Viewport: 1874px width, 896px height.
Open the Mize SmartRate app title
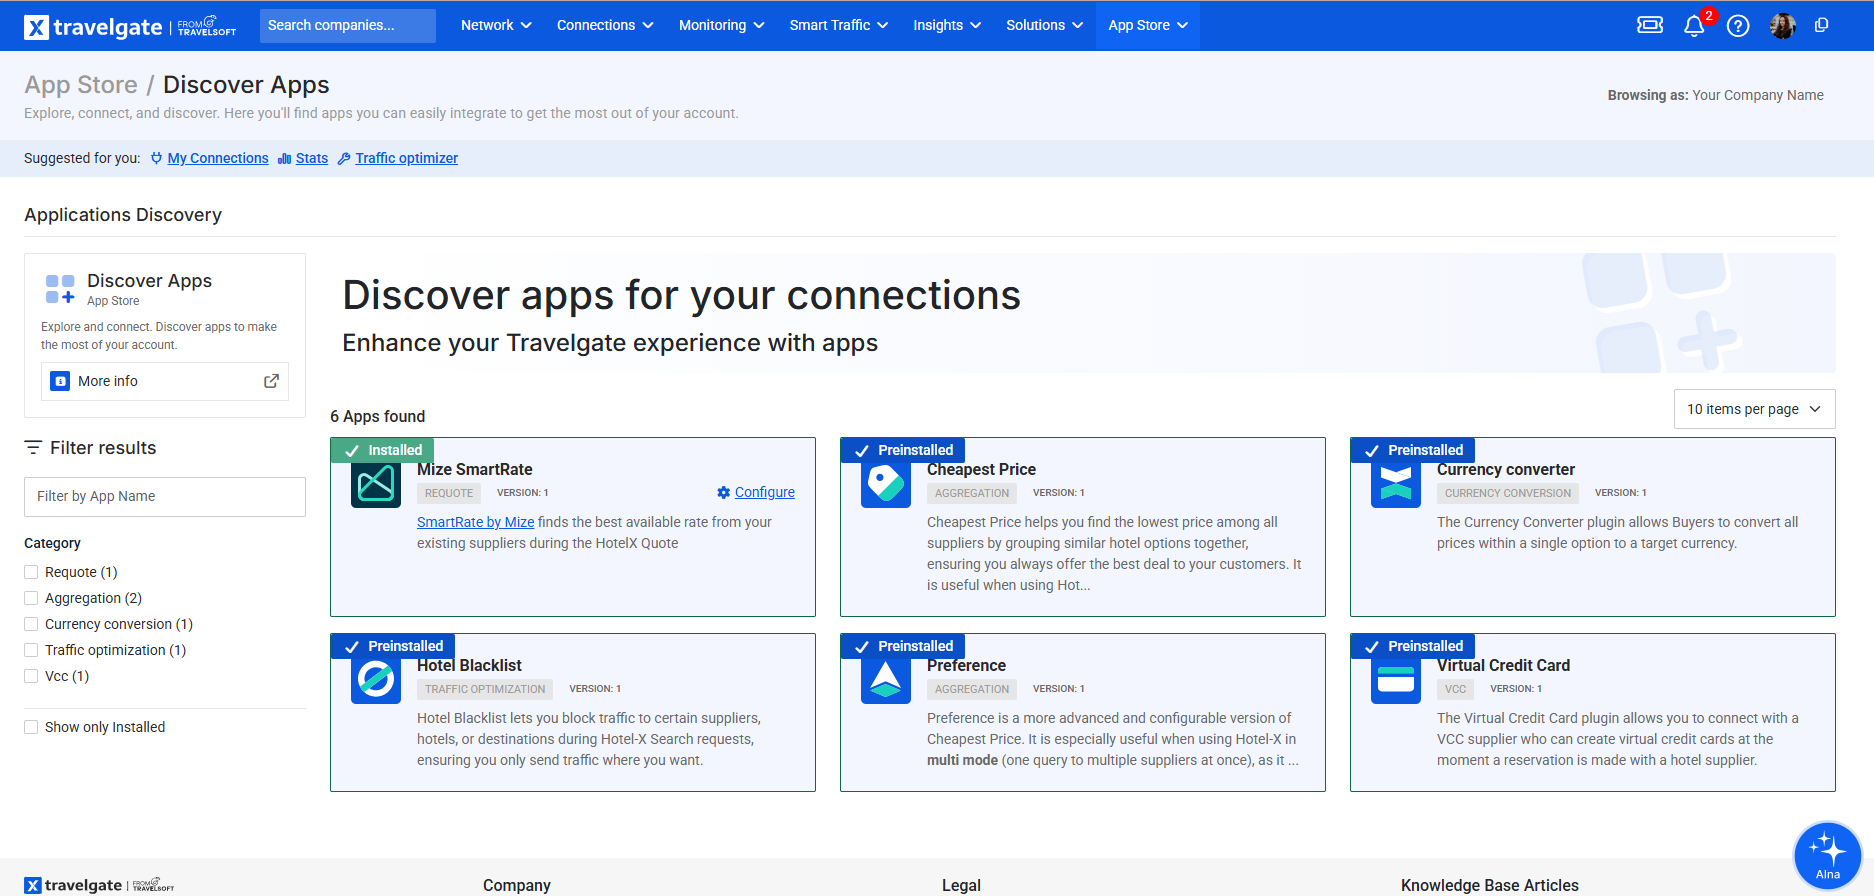475,469
